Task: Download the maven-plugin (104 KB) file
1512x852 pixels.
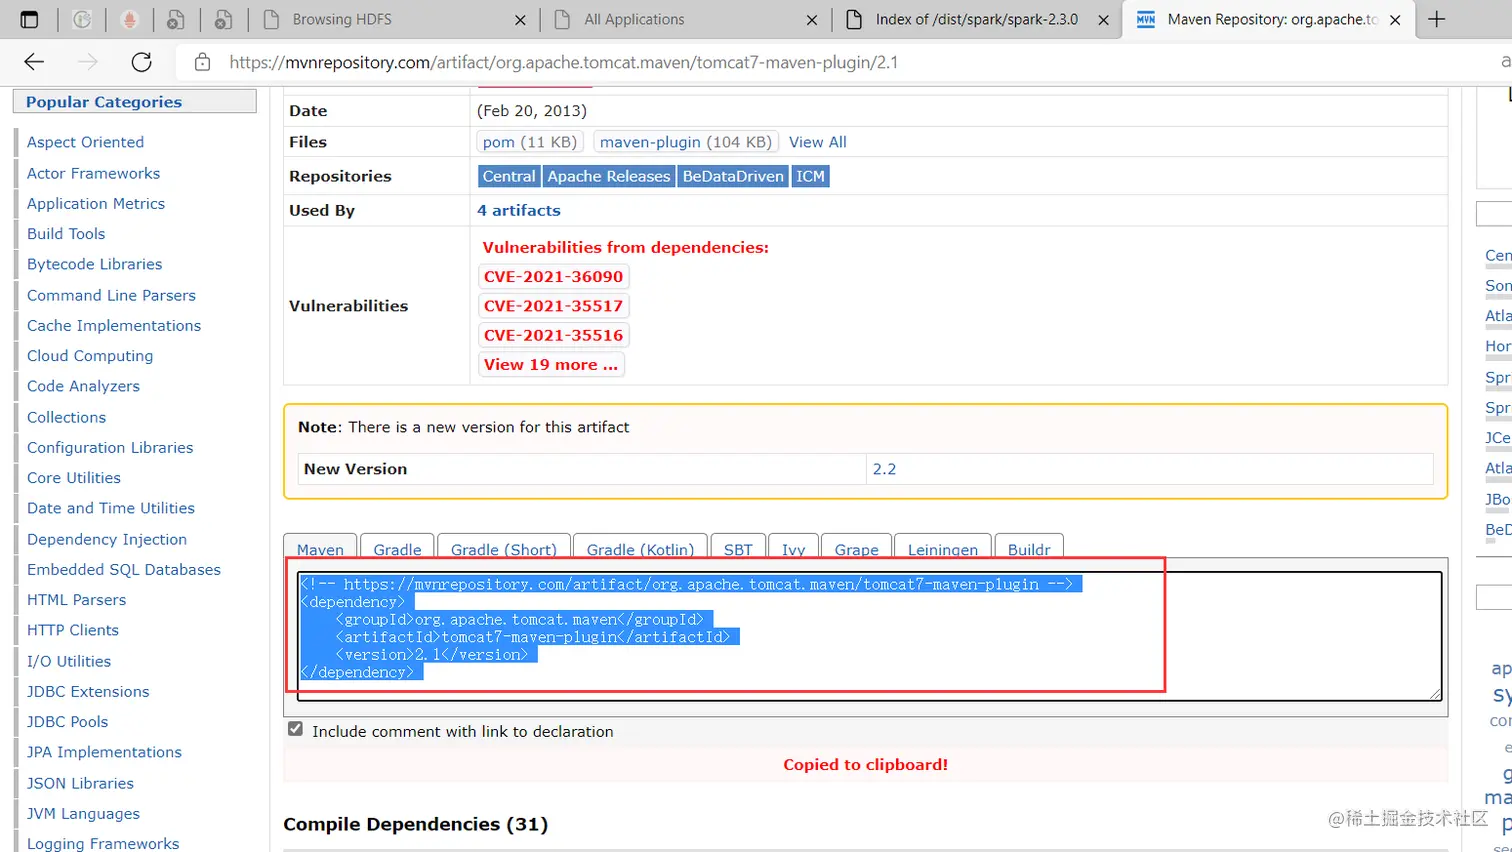Action: point(686,142)
